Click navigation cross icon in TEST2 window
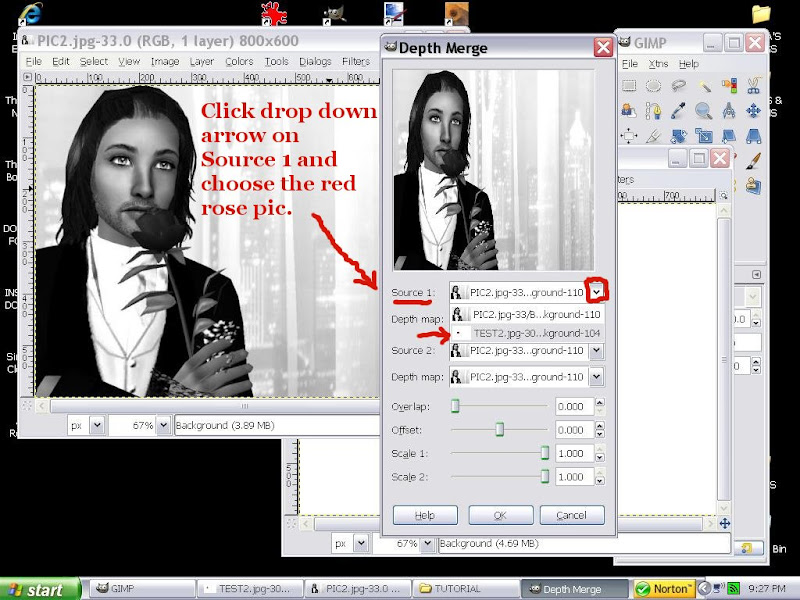 (724, 523)
